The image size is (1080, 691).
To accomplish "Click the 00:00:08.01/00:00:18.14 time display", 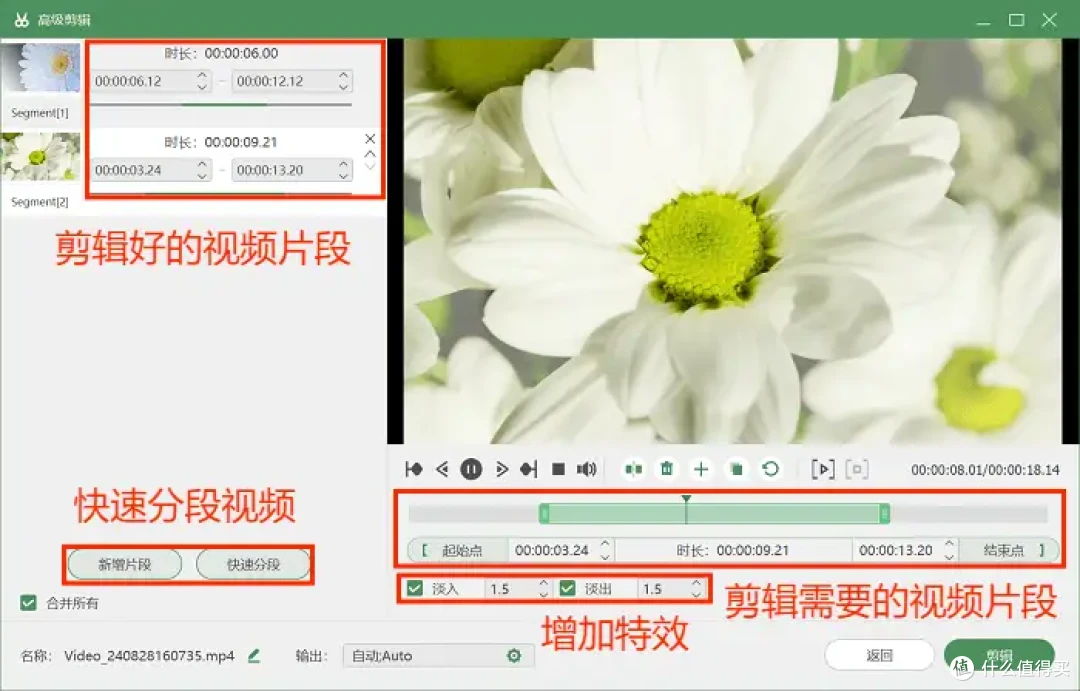I will pos(985,470).
